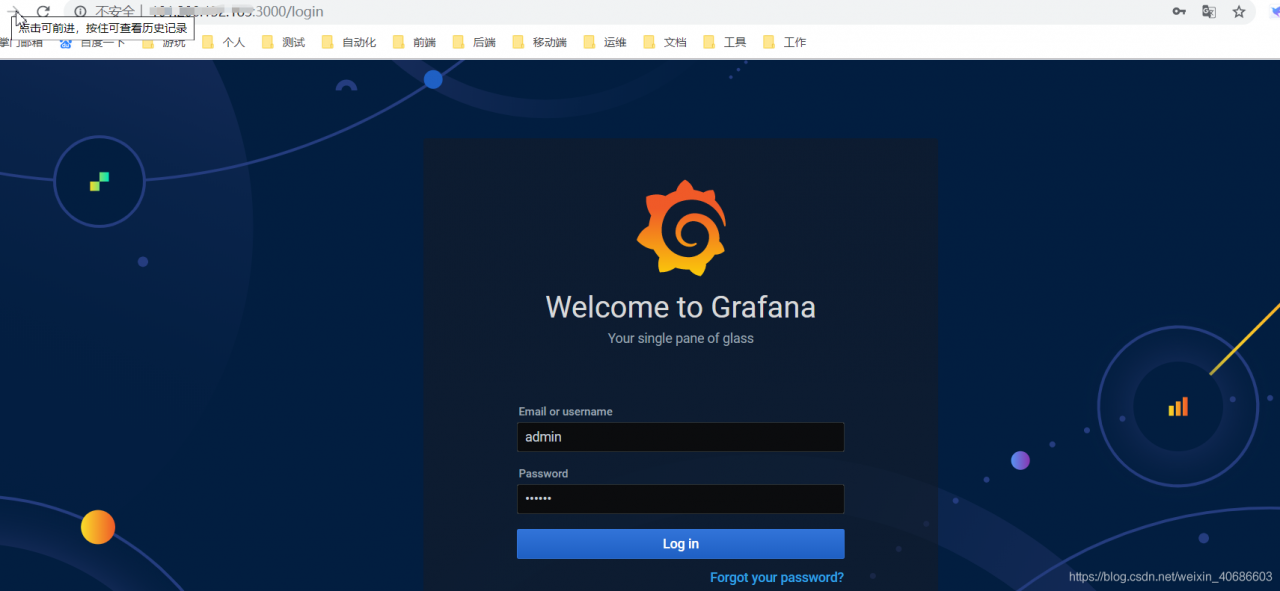Click the translate page icon
Screen dimensions: 1280x591
(x=1209, y=11)
